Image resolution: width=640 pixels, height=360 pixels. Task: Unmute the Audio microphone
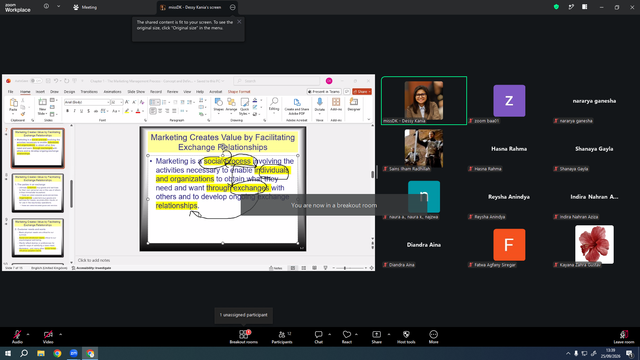(x=17, y=337)
